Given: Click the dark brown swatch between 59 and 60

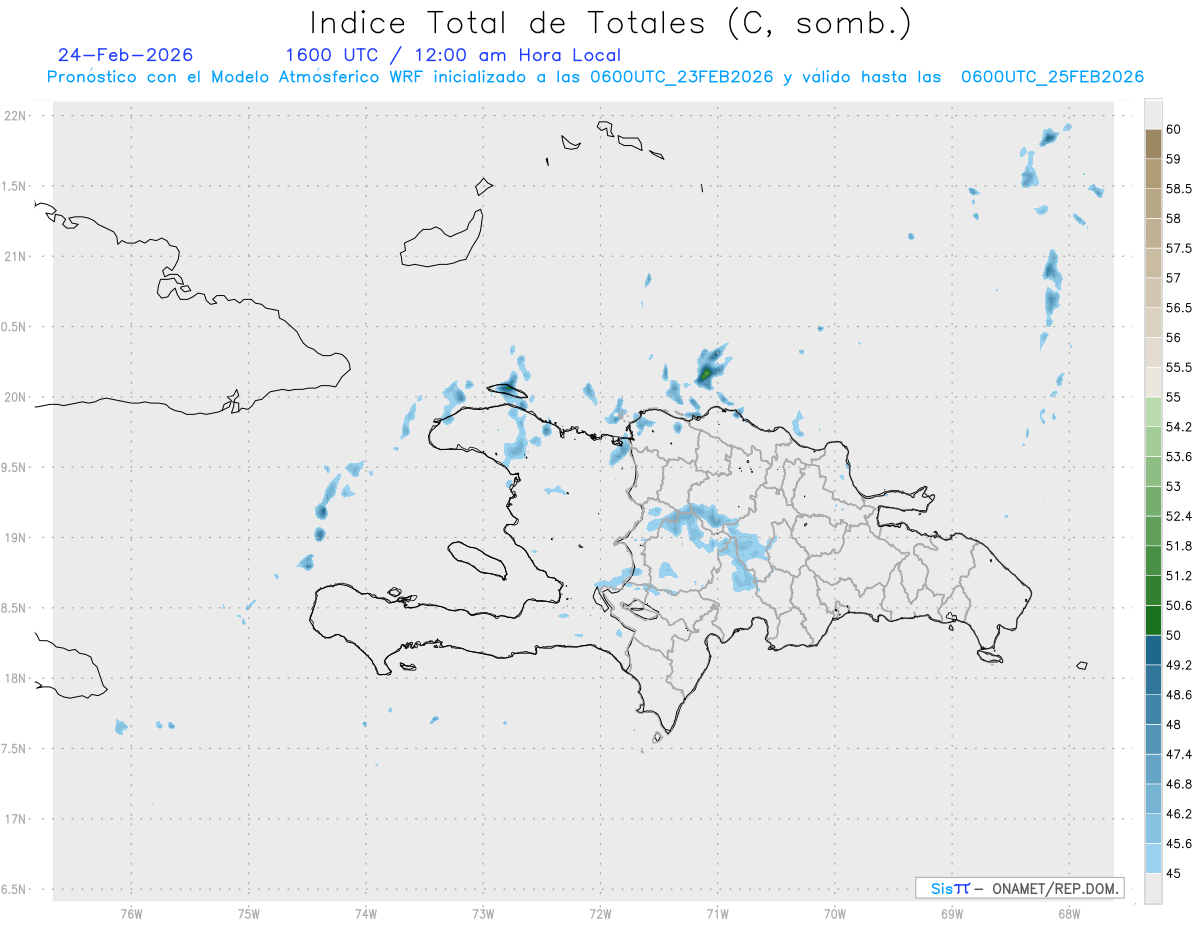Looking at the screenshot, I should click(1153, 144).
